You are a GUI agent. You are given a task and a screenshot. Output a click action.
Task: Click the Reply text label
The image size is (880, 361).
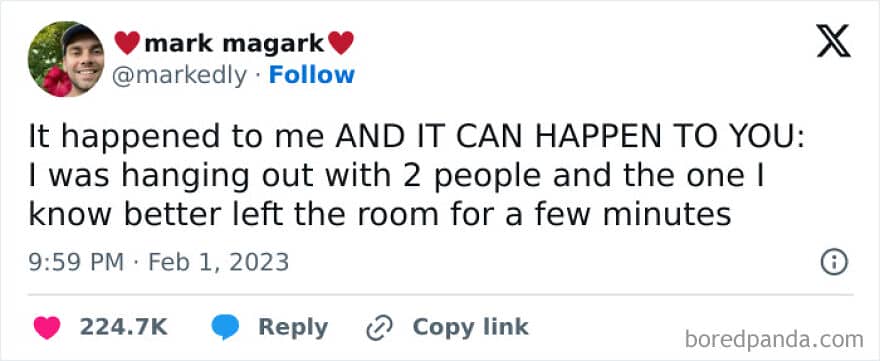(293, 328)
